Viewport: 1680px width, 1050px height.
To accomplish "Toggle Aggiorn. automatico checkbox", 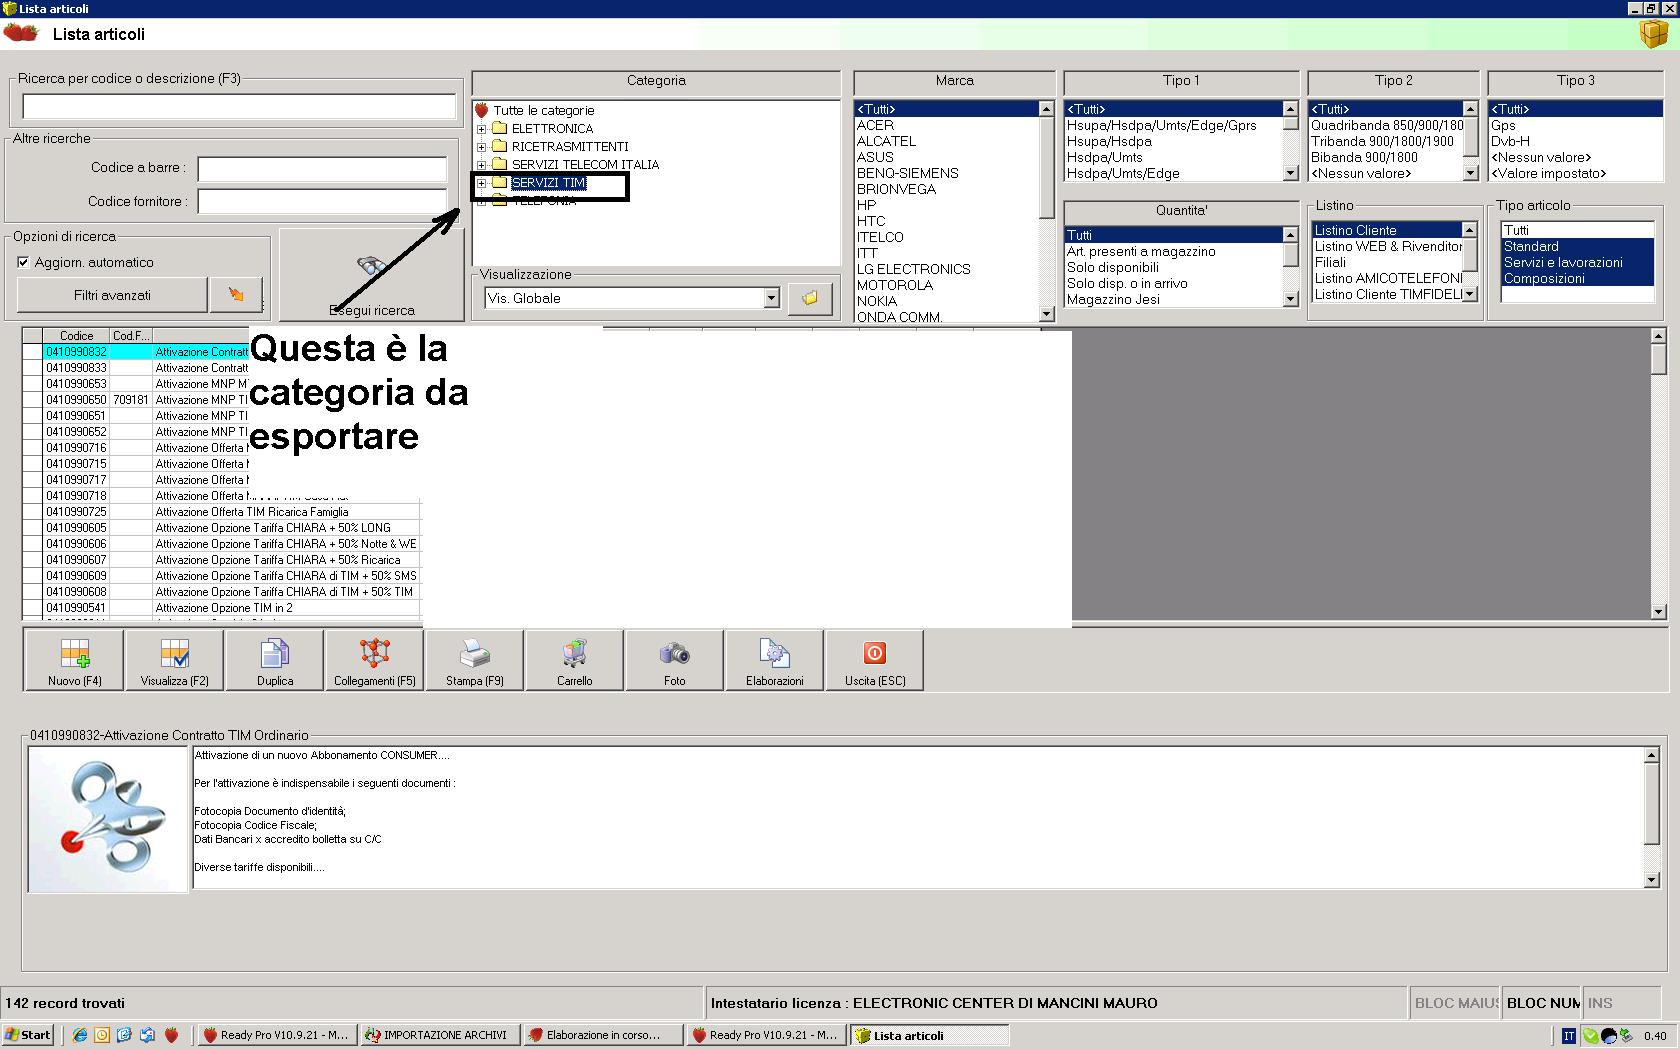I will click(x=23, y=262).
